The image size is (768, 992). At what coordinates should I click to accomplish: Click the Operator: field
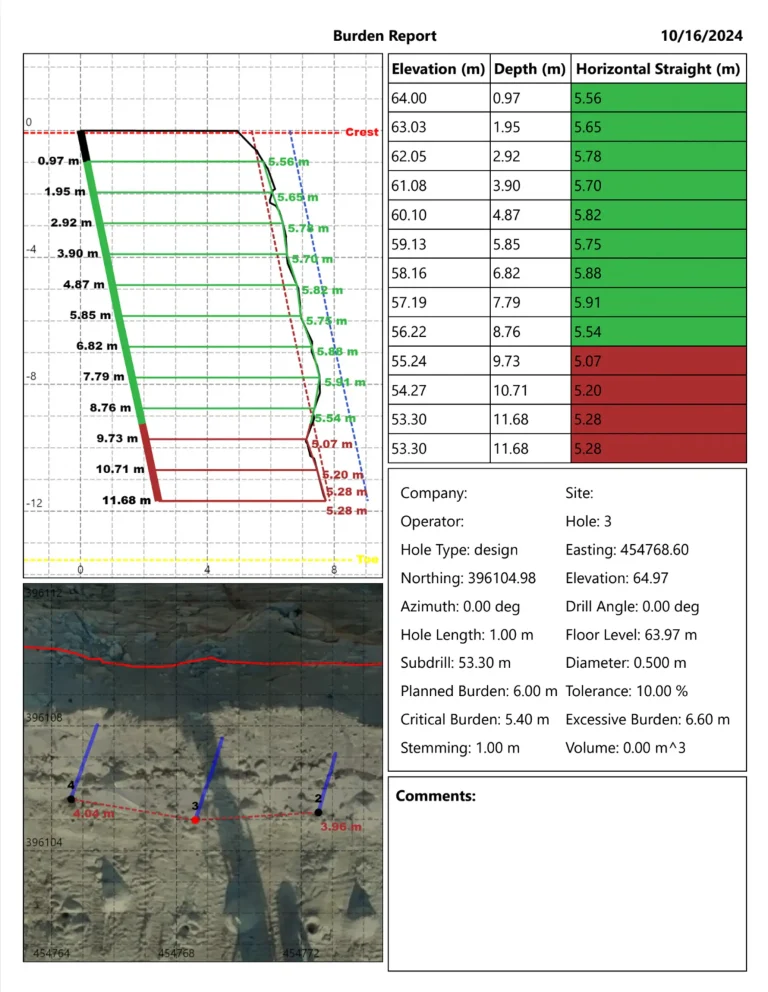pos(431,521)
